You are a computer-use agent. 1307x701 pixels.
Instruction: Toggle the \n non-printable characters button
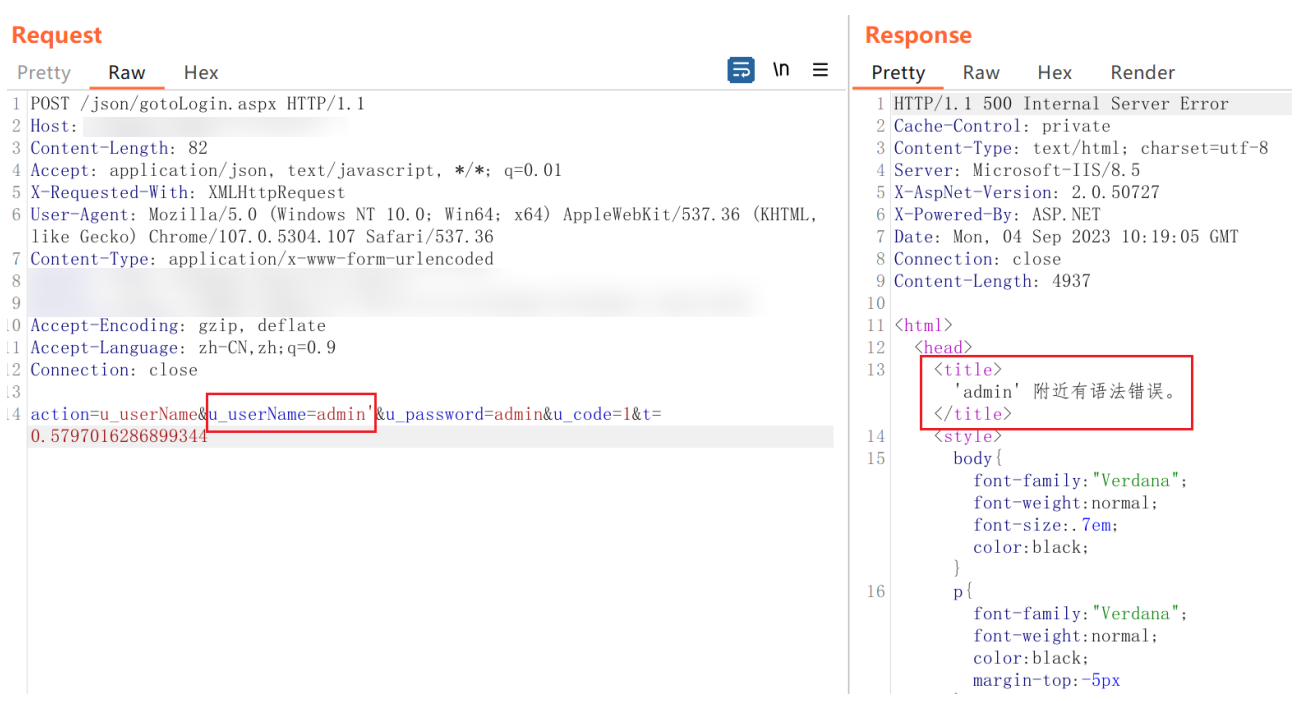click(x=781, y=70)
